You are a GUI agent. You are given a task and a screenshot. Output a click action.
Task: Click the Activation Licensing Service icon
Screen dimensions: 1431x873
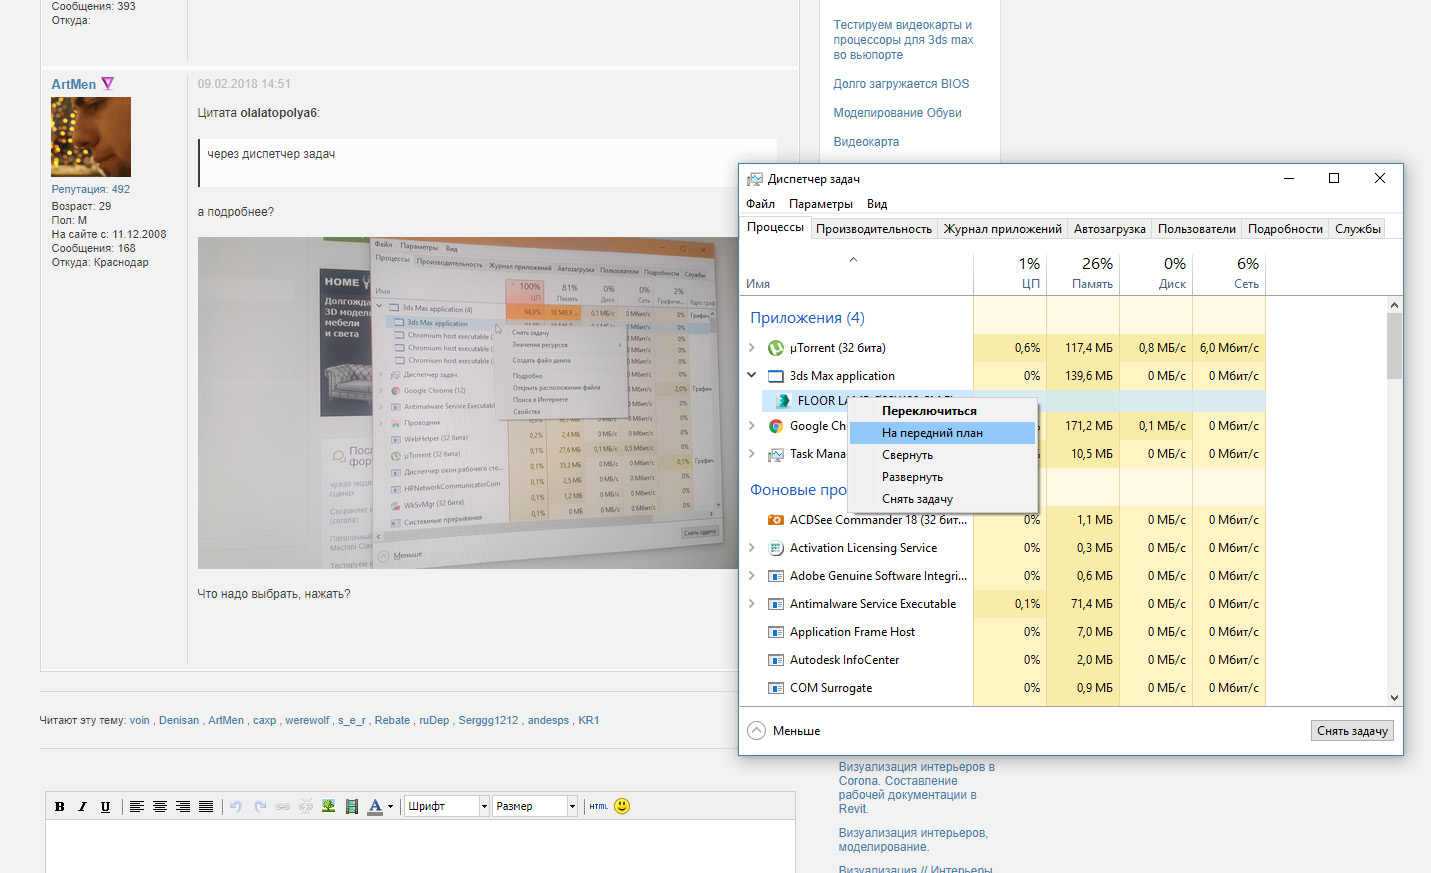coord(776,548)
